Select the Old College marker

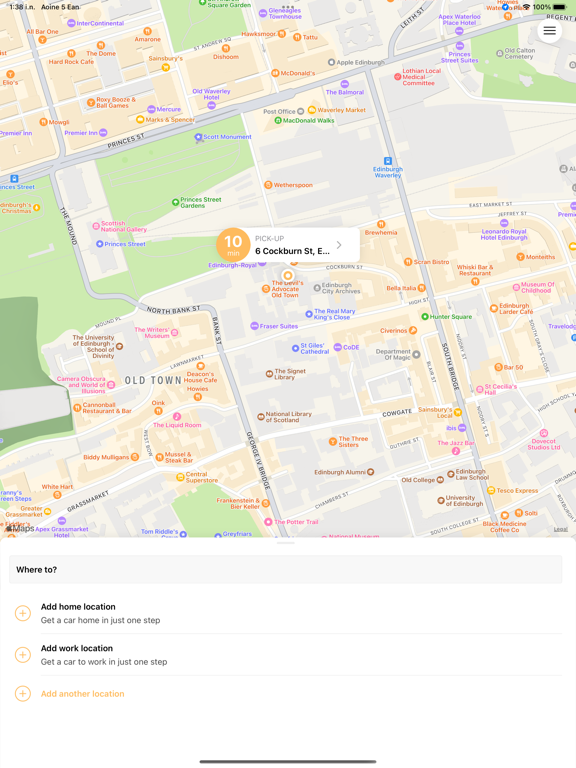[440, 480]
